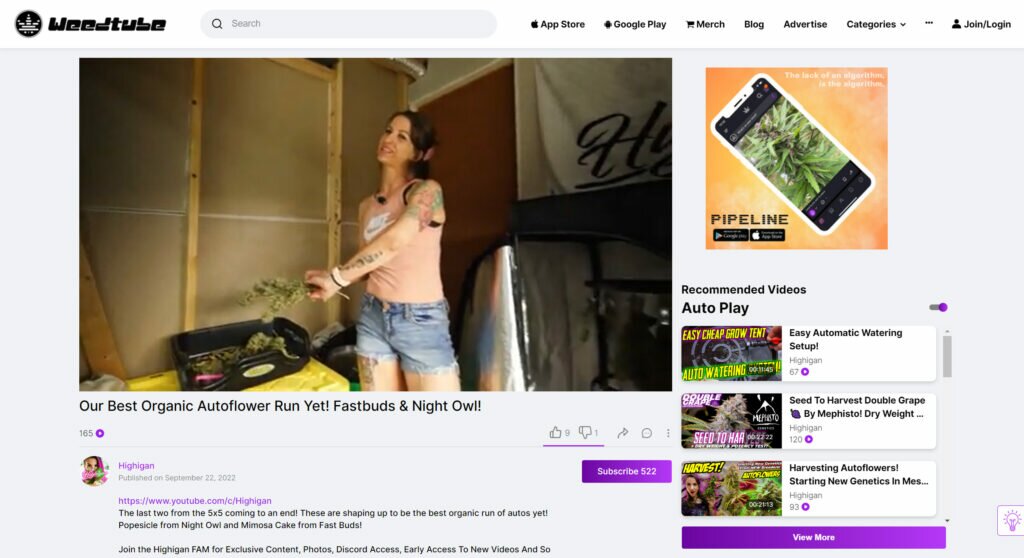
Task: Open the Blog page
Action: coord(754,24)
